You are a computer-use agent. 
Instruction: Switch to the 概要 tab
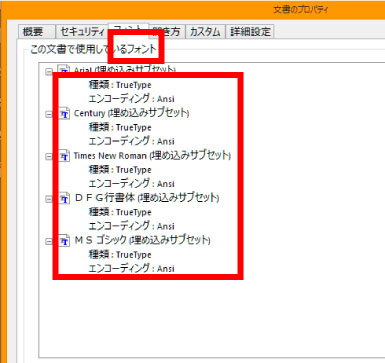(36, 32)
